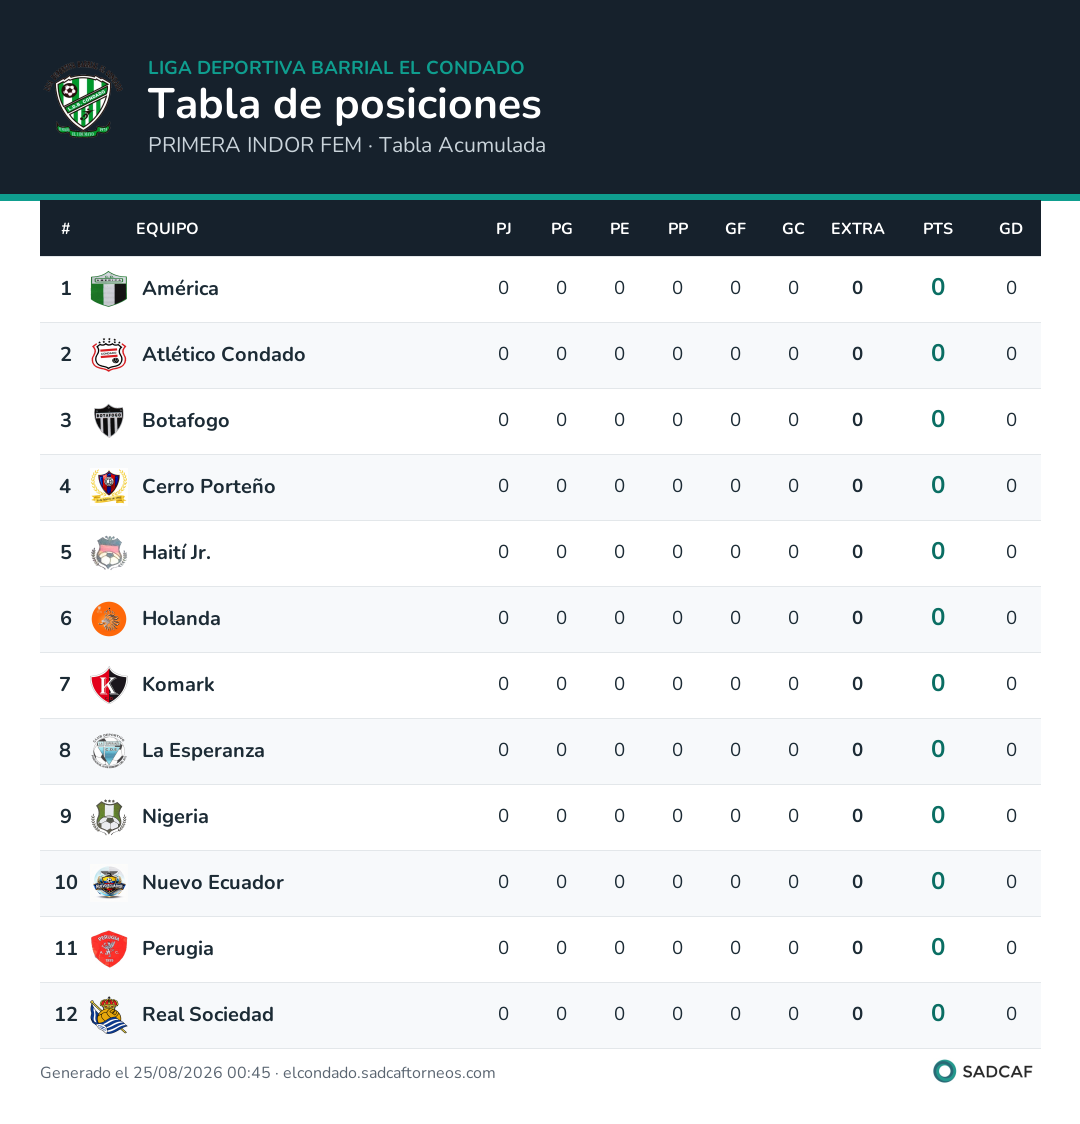Open the Cerro Porteño team crest
This screenshot has height=1124, width=1080.
(109, 487)
